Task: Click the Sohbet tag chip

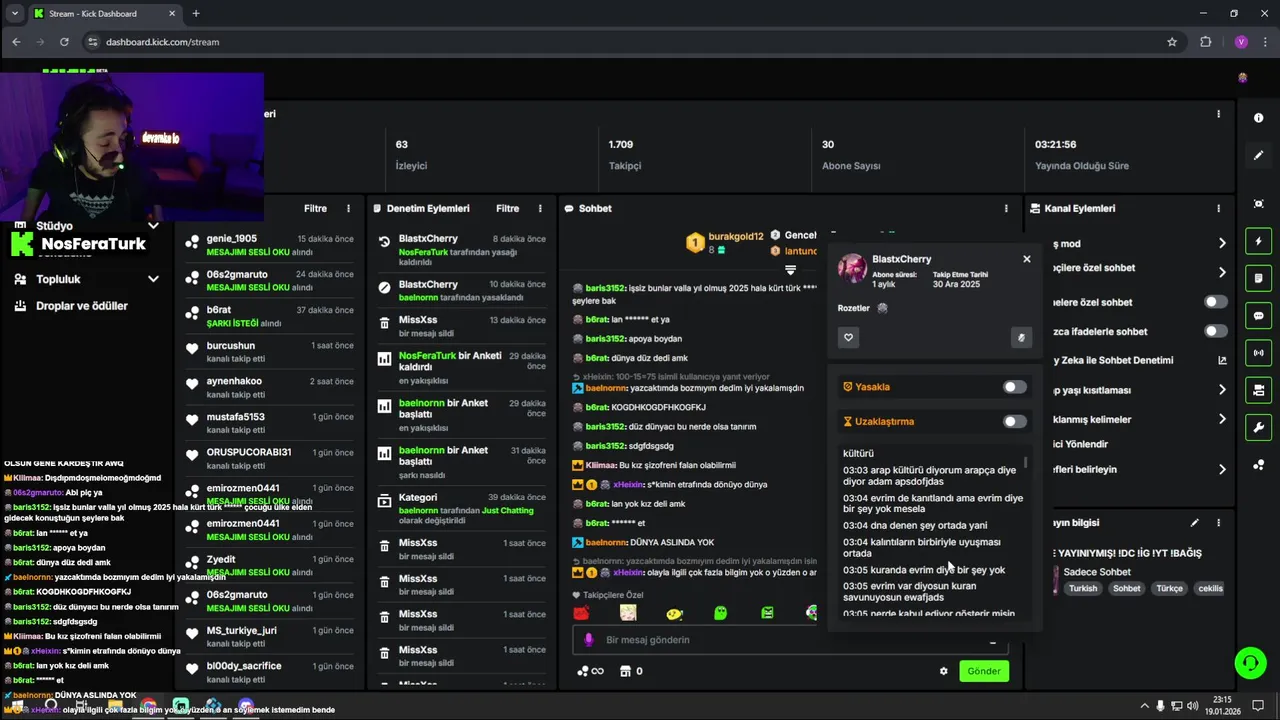Action: [1127, 588]
